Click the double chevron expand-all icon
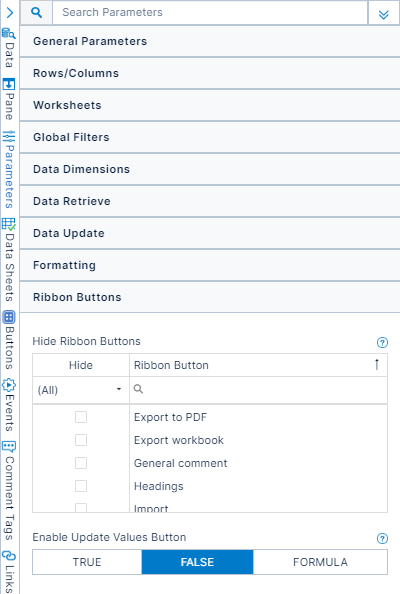Viewport: 400px width, 594px height. tap(384, 14)
